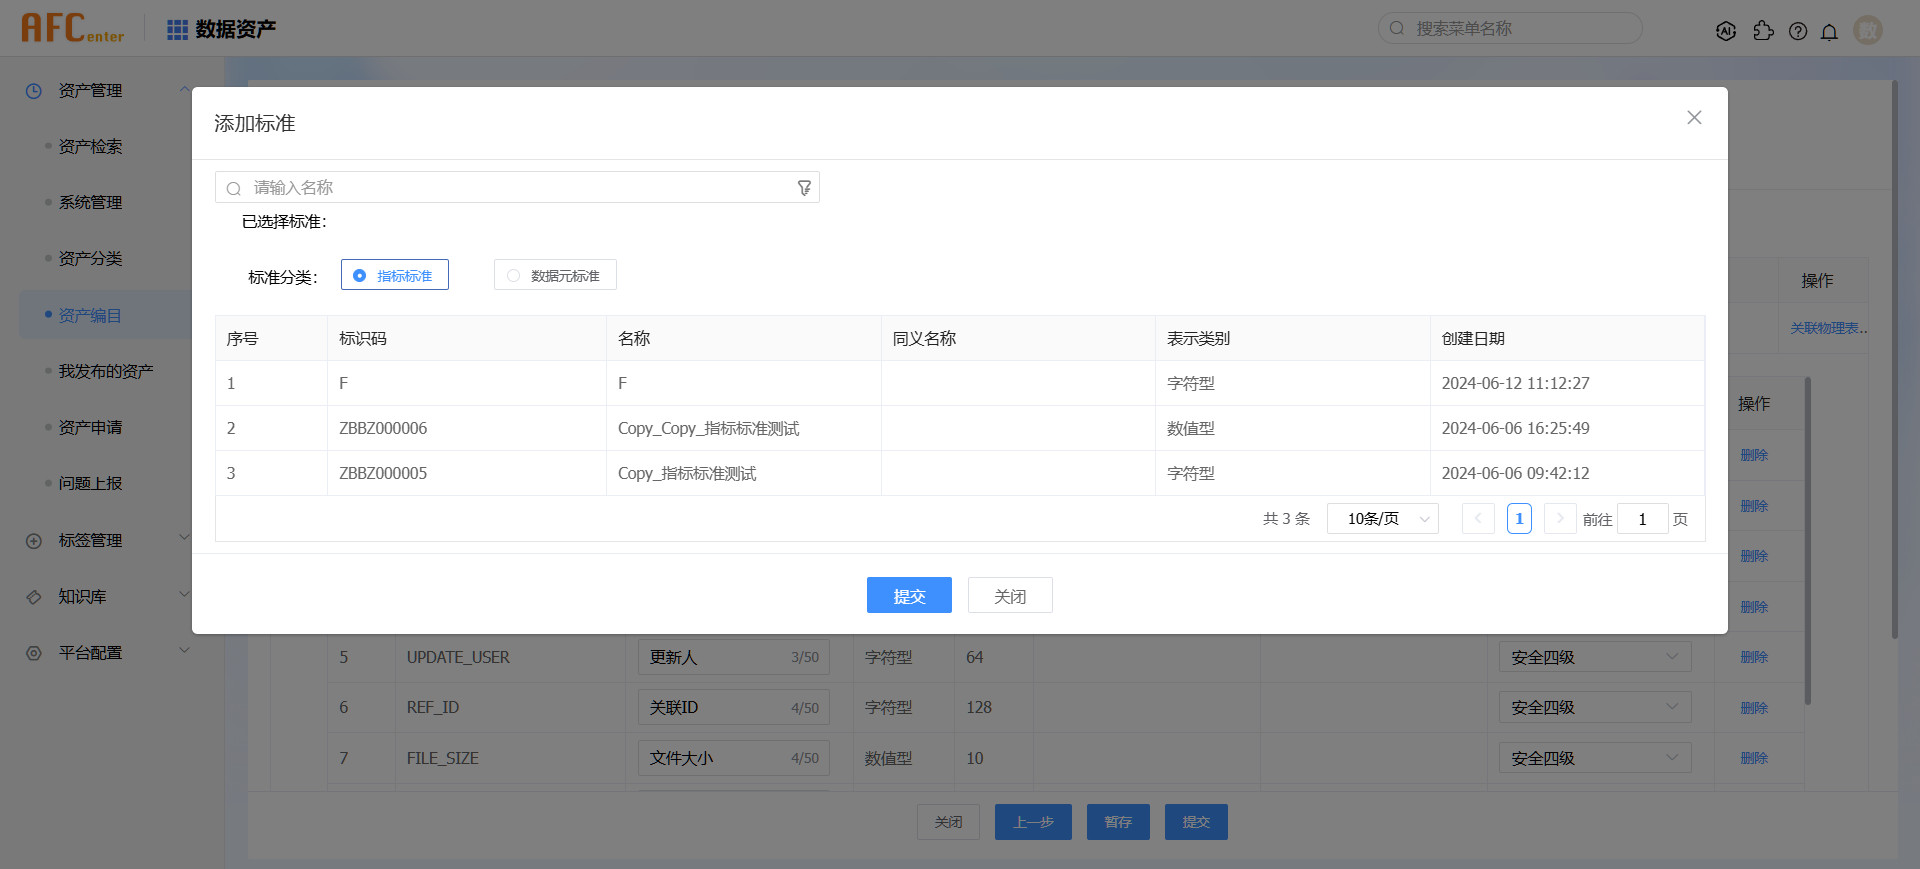The width and height of the screenshot is (1920, 869).
Task: Open 安全四级 dropdown in FILE_SIZE row
Action: tap(1595, 758)
